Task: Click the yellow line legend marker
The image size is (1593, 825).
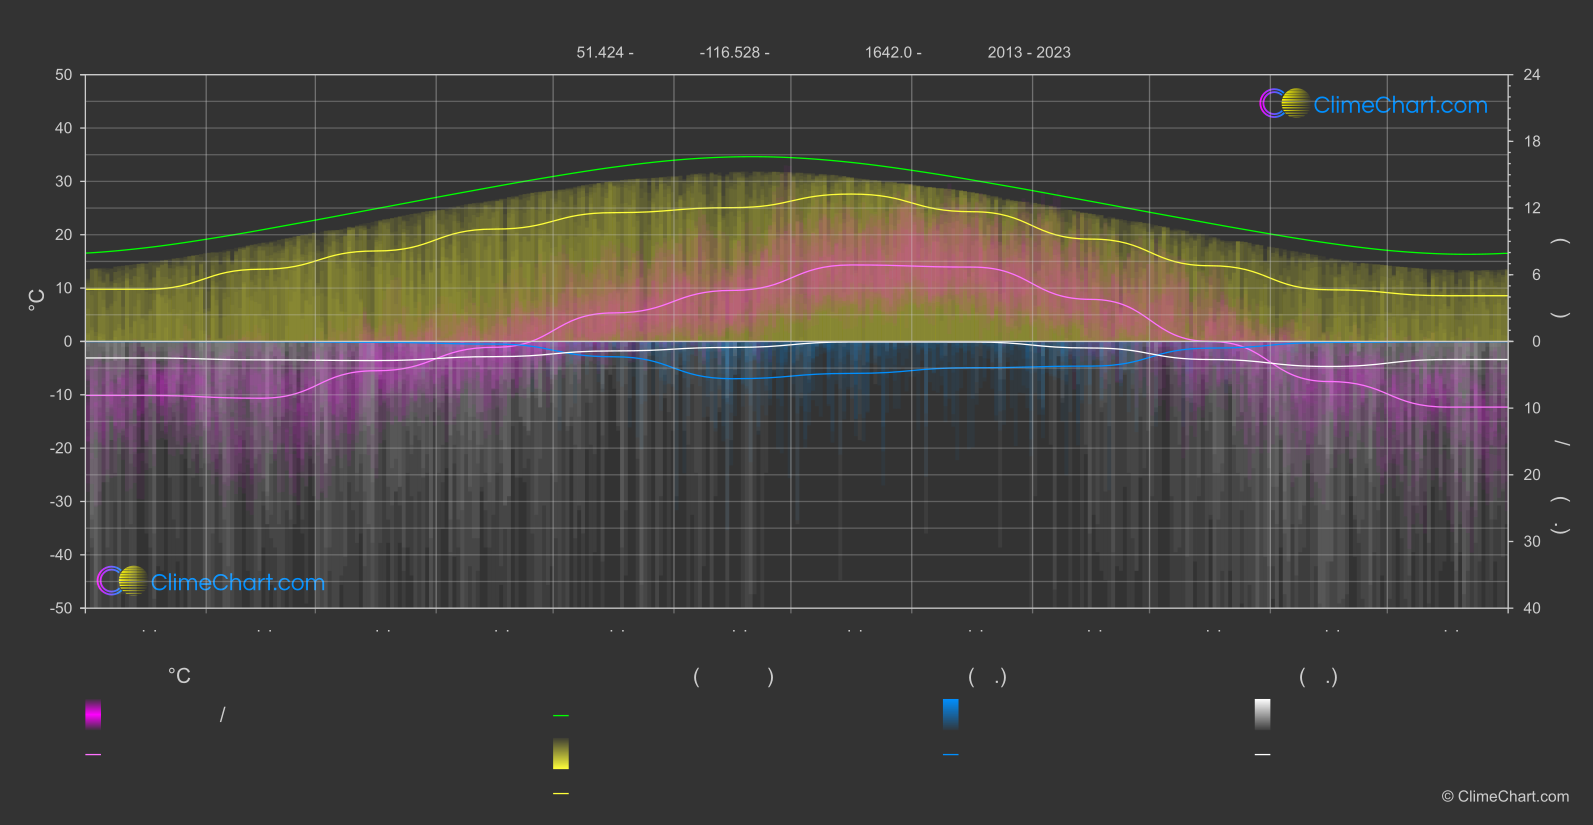Action: pos(561,793)
